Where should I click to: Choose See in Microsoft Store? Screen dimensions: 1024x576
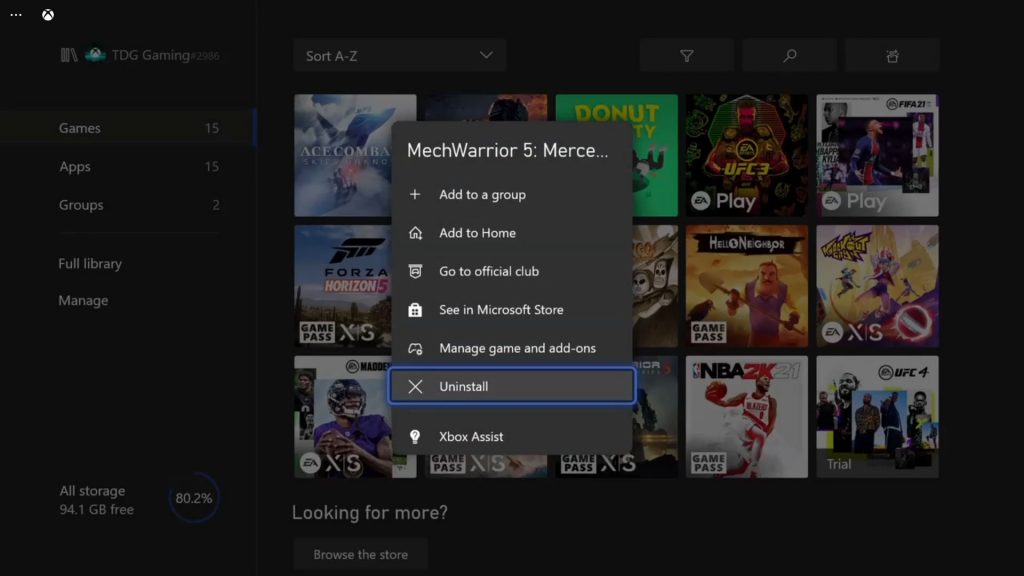[511, 310]
